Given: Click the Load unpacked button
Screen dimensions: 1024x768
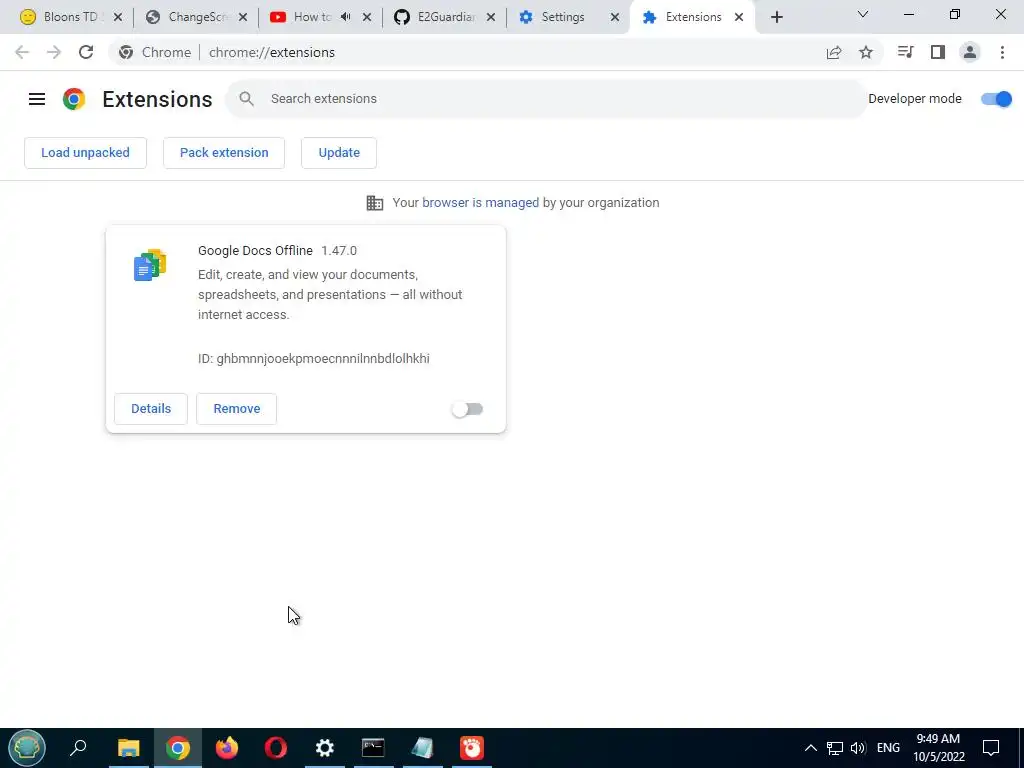Looking at the screenshot, I should coord(86,153).
